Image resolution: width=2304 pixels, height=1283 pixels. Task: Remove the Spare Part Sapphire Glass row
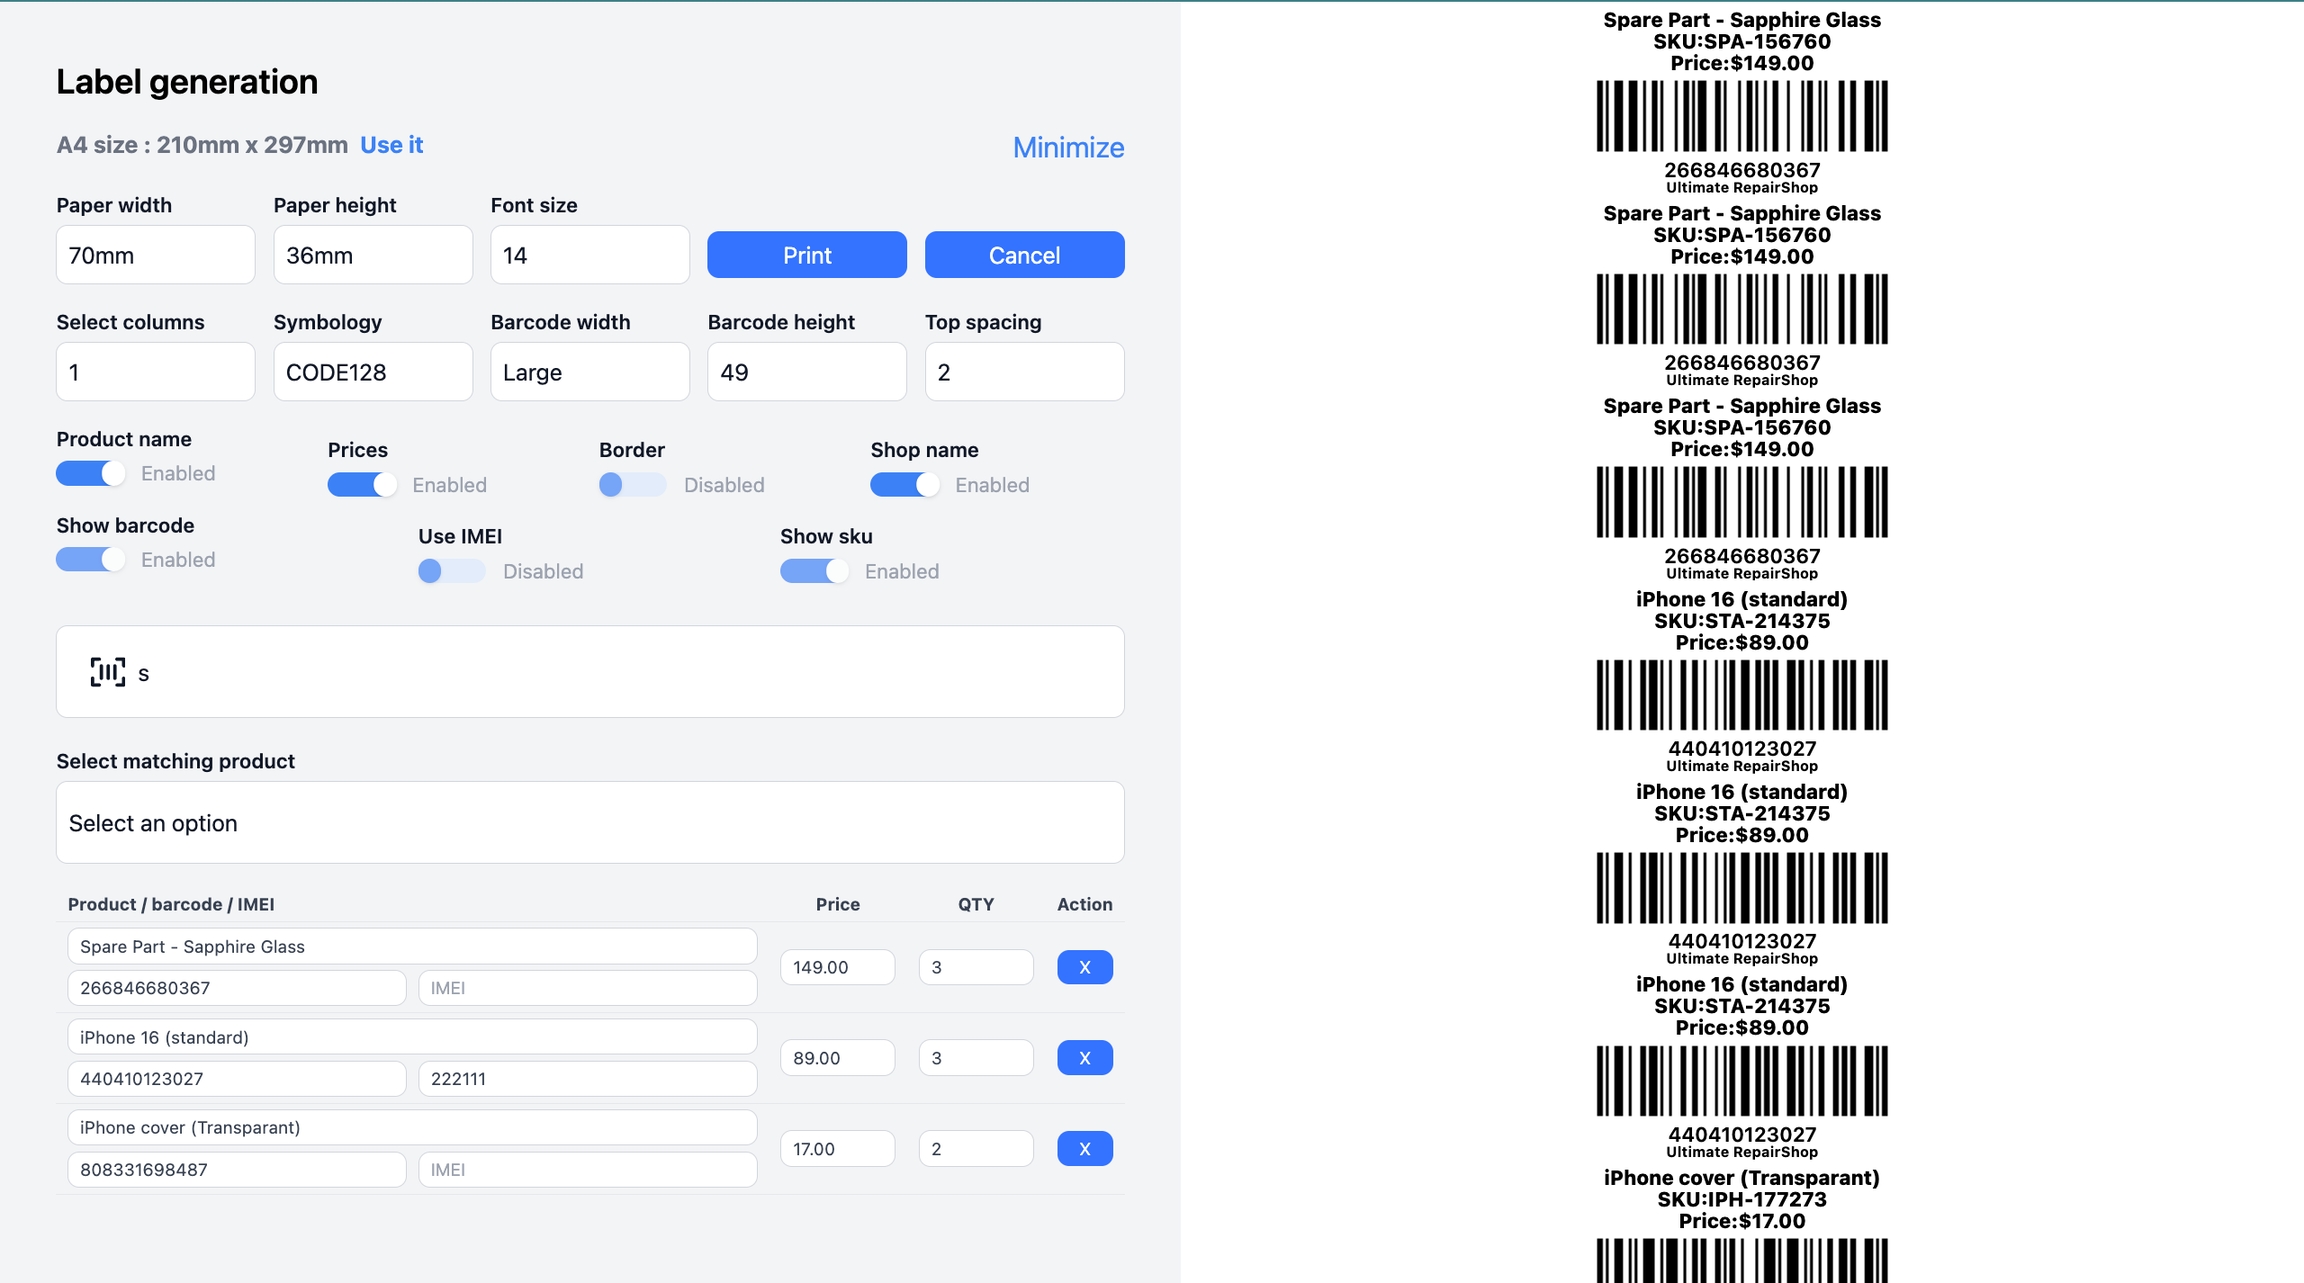[1084, 967]
